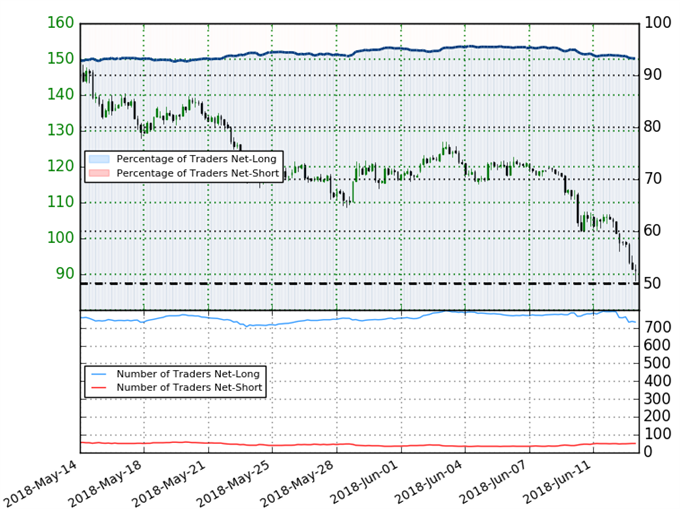Click the 2018-May-28 date label
Image resolution: width=680 pixels, height=509 pixels.
click(298, 483)
